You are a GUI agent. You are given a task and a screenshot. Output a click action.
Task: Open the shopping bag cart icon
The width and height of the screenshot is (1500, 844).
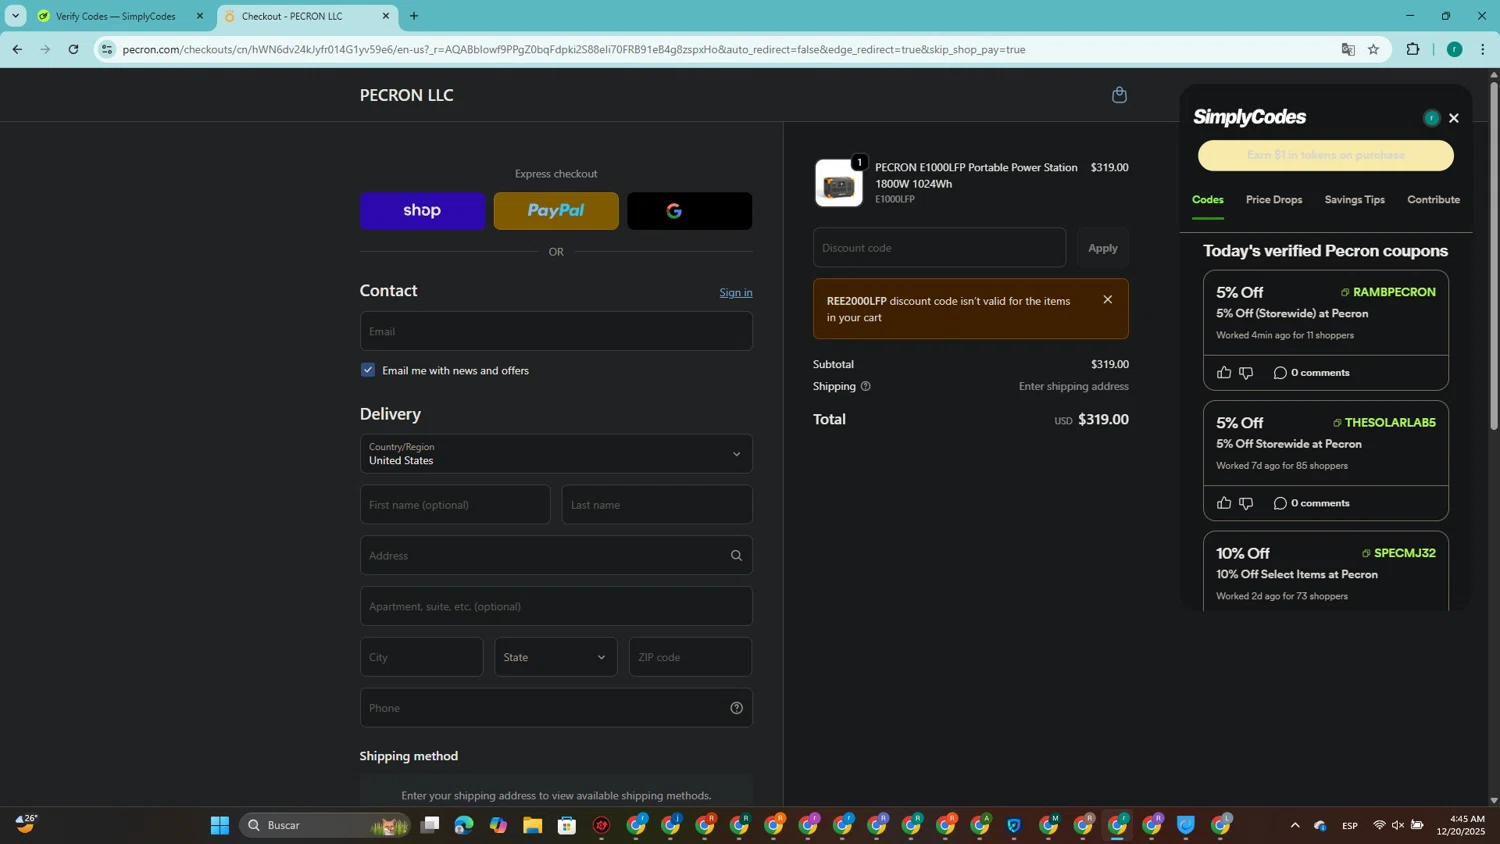[1119, 95]
